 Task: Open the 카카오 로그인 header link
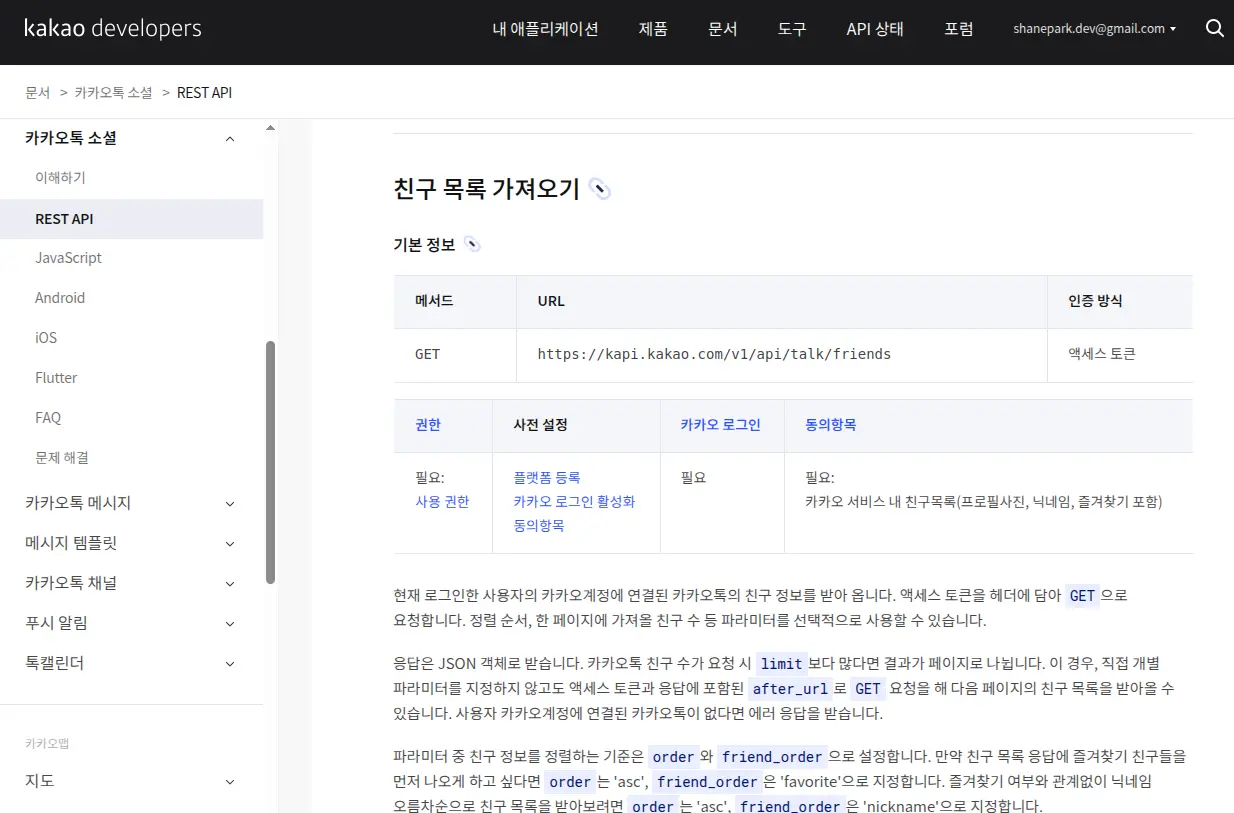click(x=721, y=425)
